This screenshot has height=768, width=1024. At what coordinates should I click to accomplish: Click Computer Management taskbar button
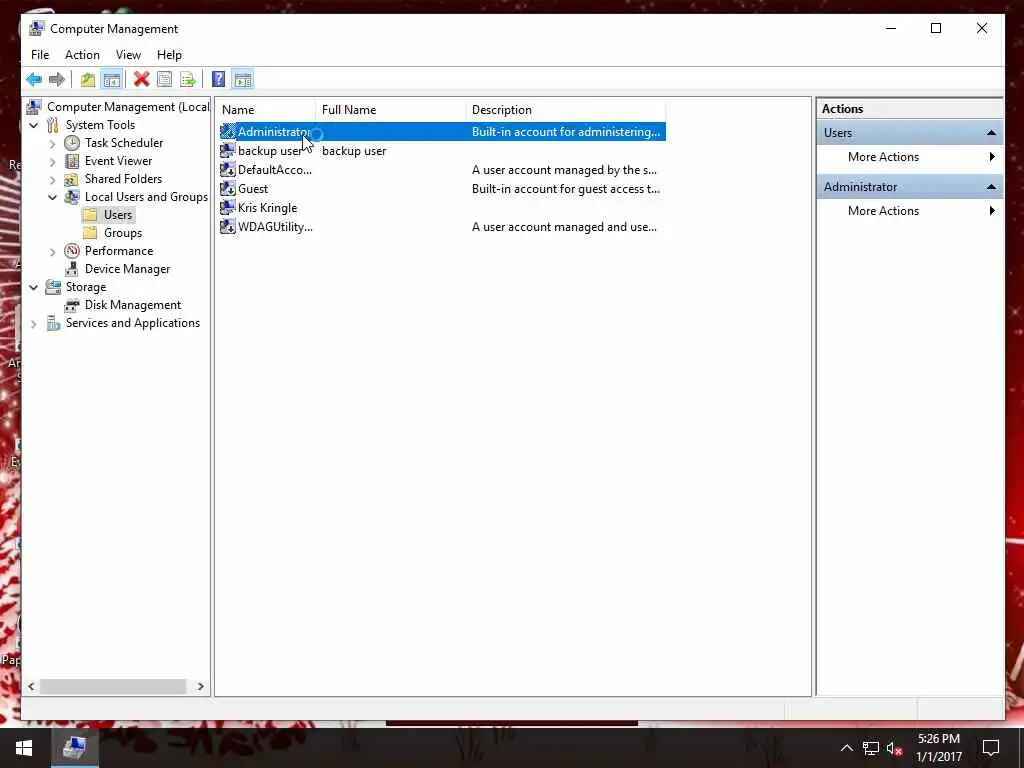pyautogui.click(x=74, y=748)
